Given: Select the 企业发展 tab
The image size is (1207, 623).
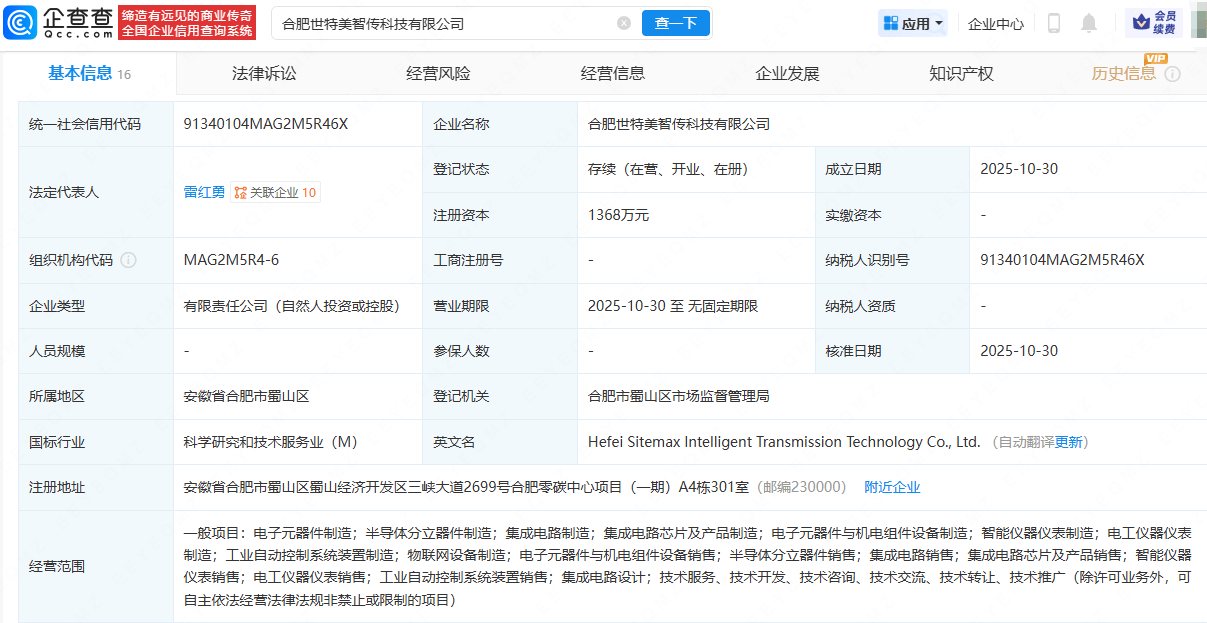Looking at the screenshot, I should tap(787, 74).
